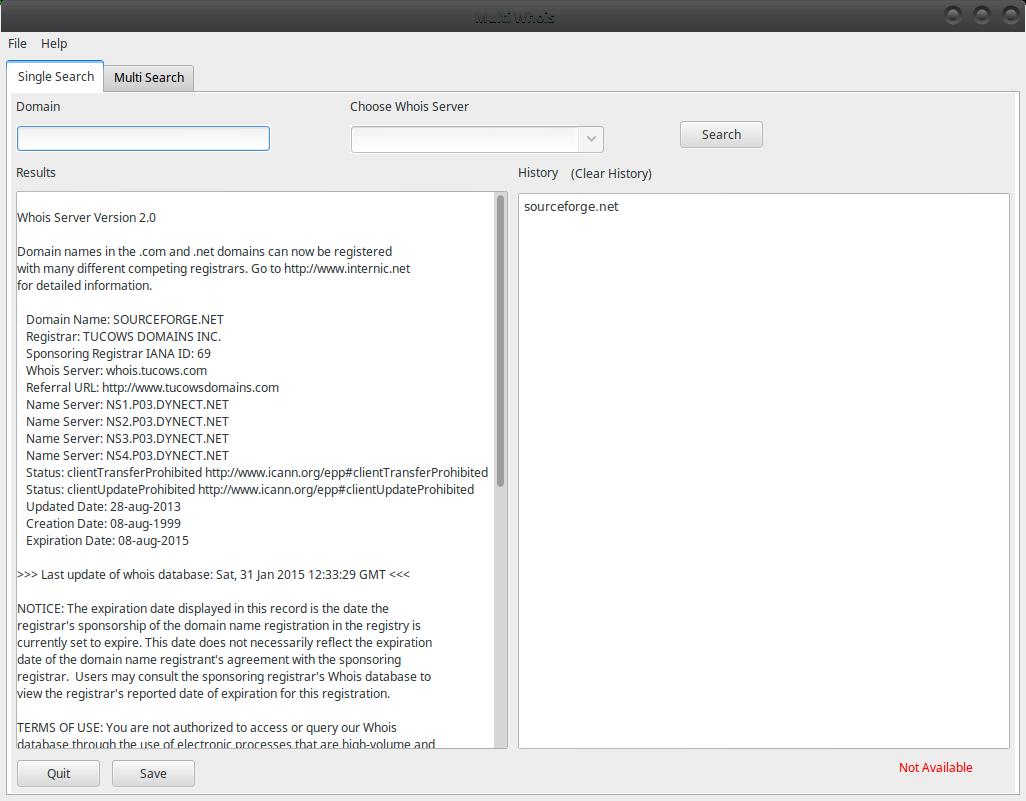Expand the Choose Whois Server dropdown arrow

(591, 140)
